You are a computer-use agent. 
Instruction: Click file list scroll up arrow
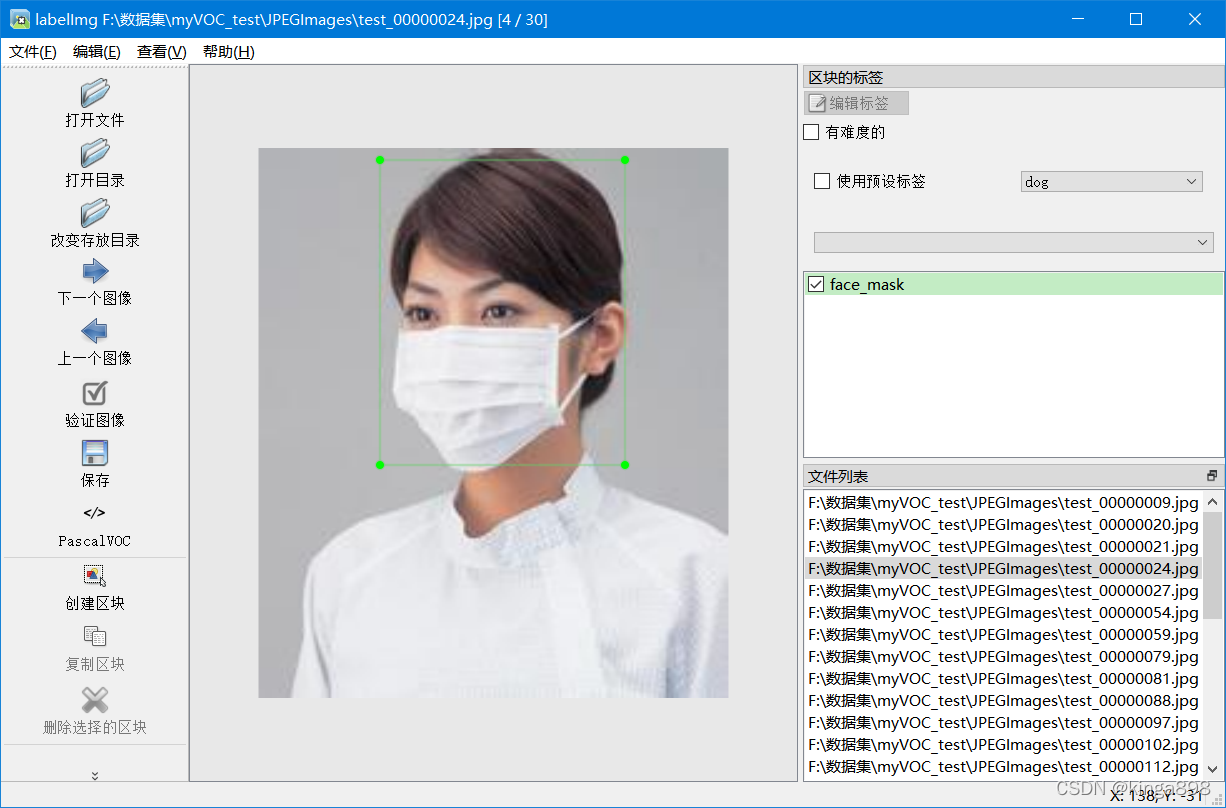coord(1212,502)
